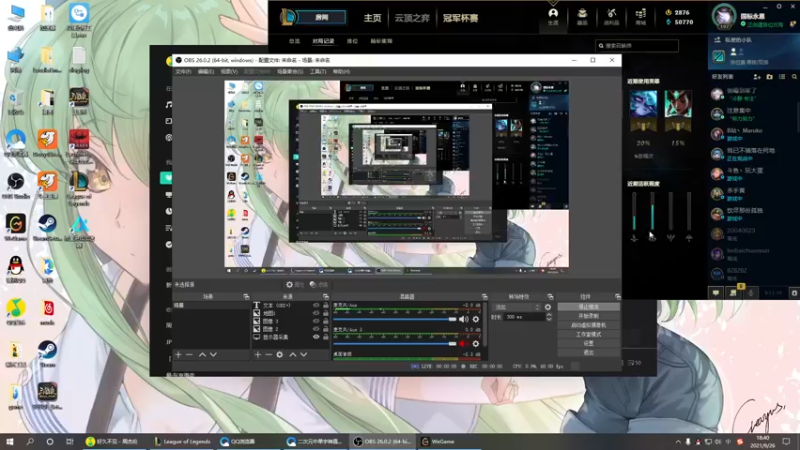The width and height of the screenshot is (800, 450).
Task: Open the OBS 工具(T) menu
Action: click(318, 71)
